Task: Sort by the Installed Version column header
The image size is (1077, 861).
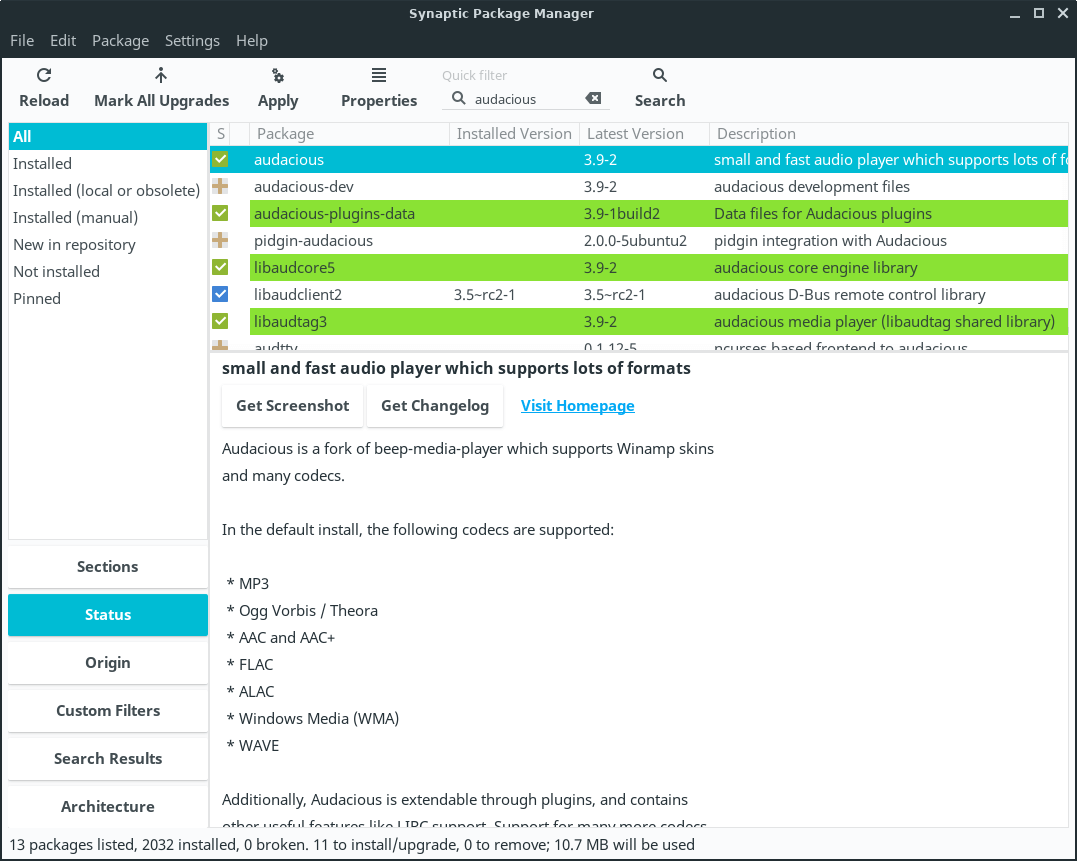Action: [x=513, y=134]
